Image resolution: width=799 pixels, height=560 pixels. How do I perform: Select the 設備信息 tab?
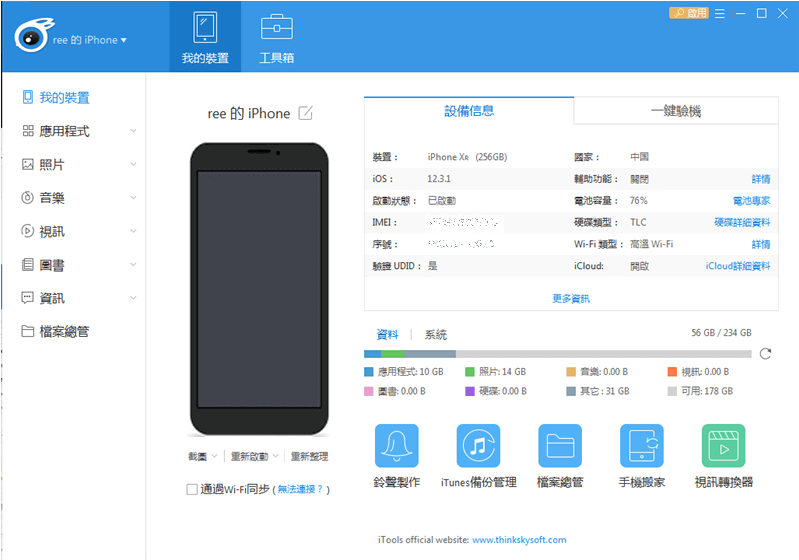click(469, 111)
